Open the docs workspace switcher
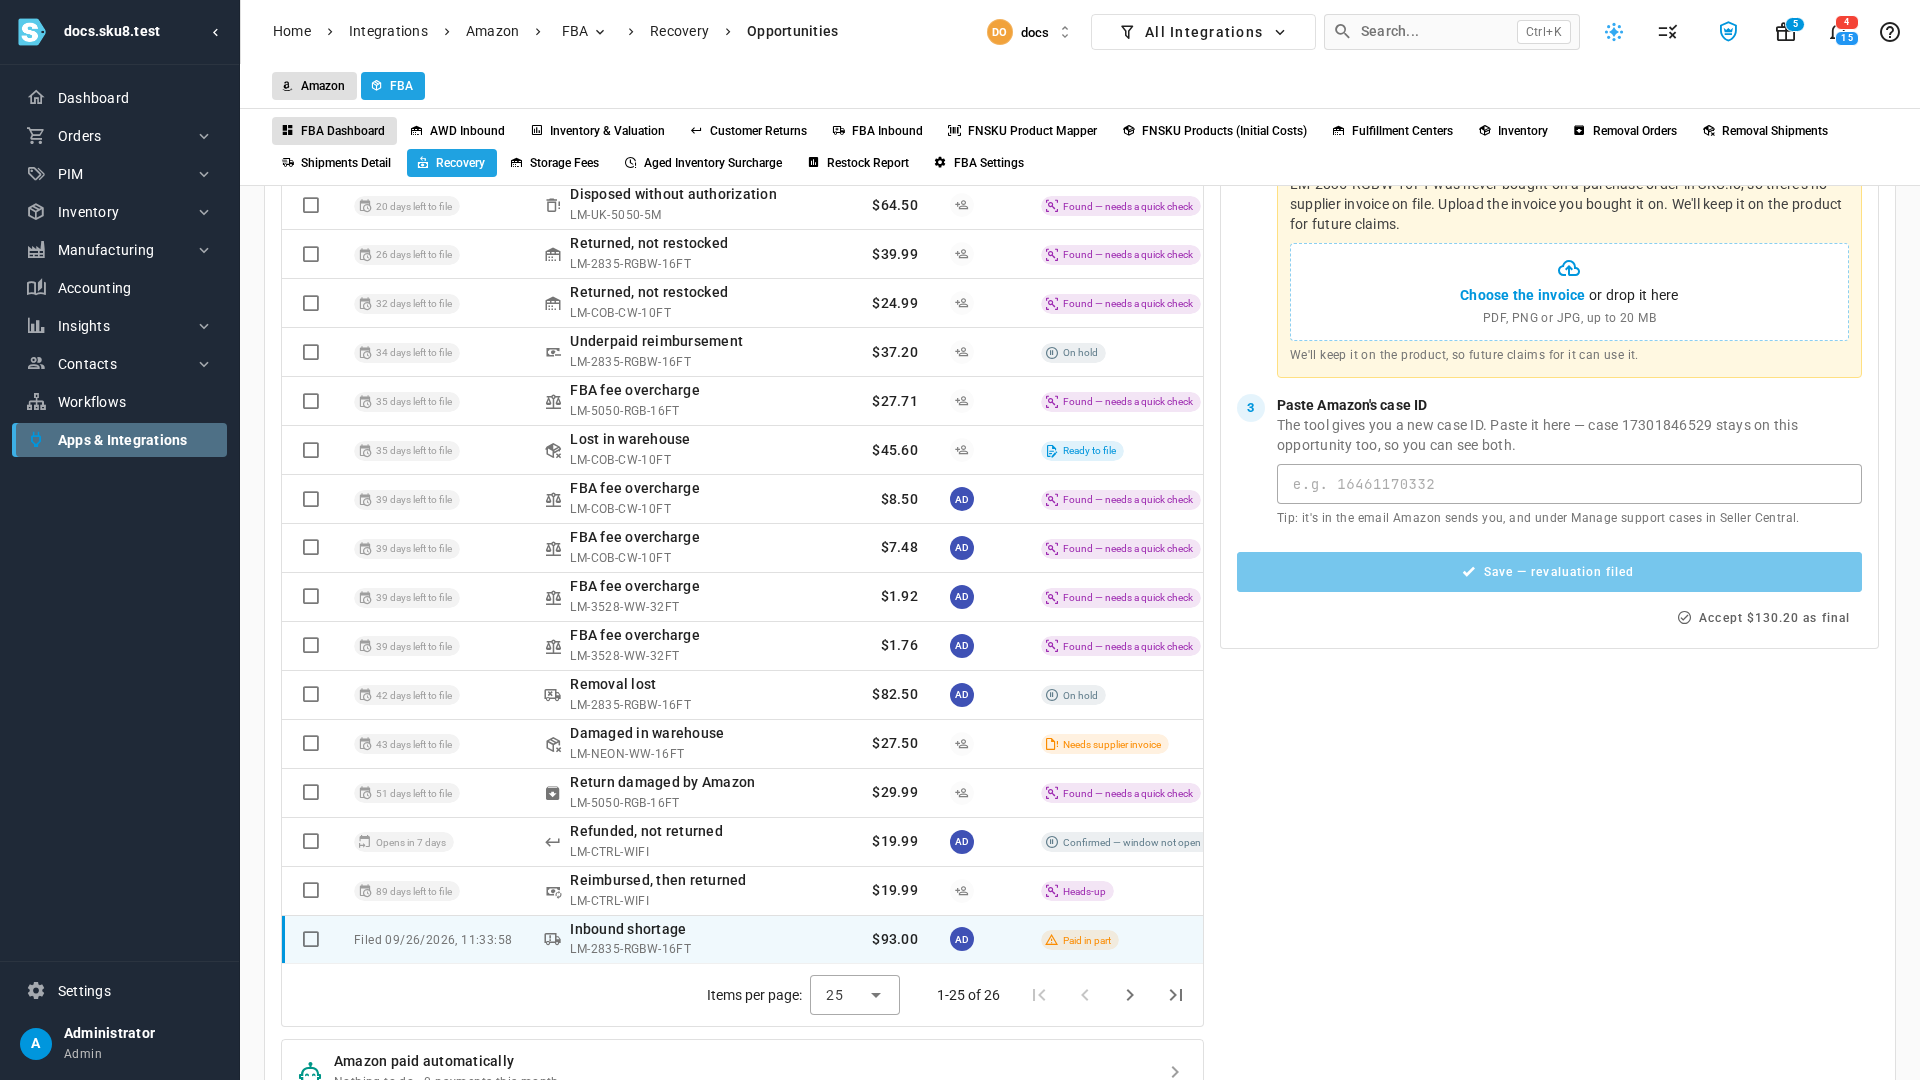 click(1029, 32)
